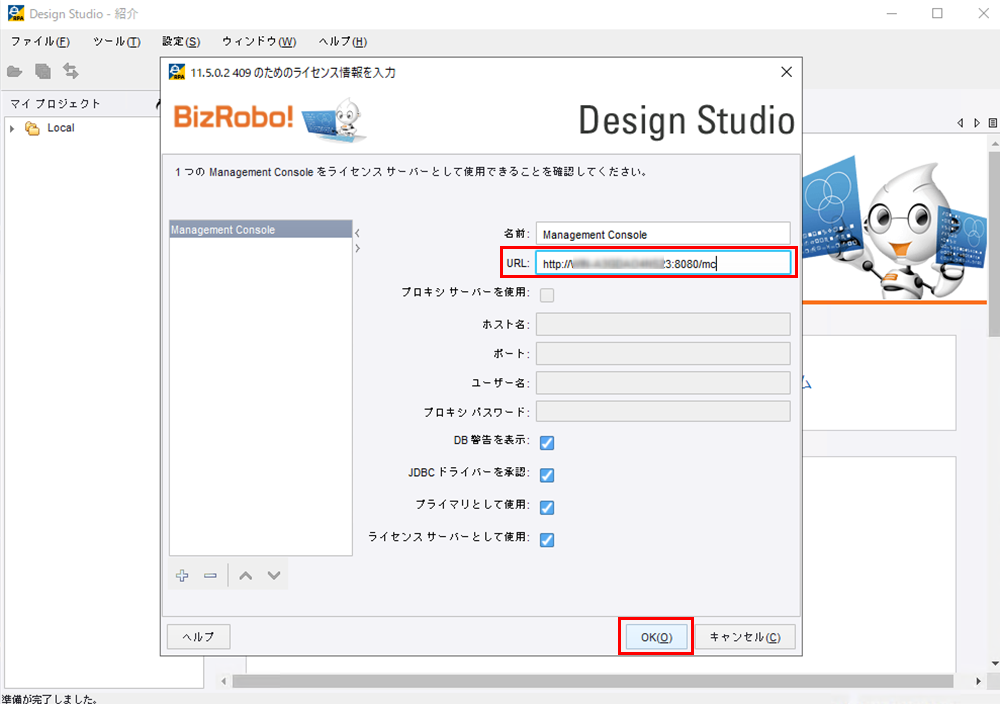1000x704 pixels.
Task: Click the ヘルプ button in dialog
Action: pyautogui.click(x=198, y=637)
